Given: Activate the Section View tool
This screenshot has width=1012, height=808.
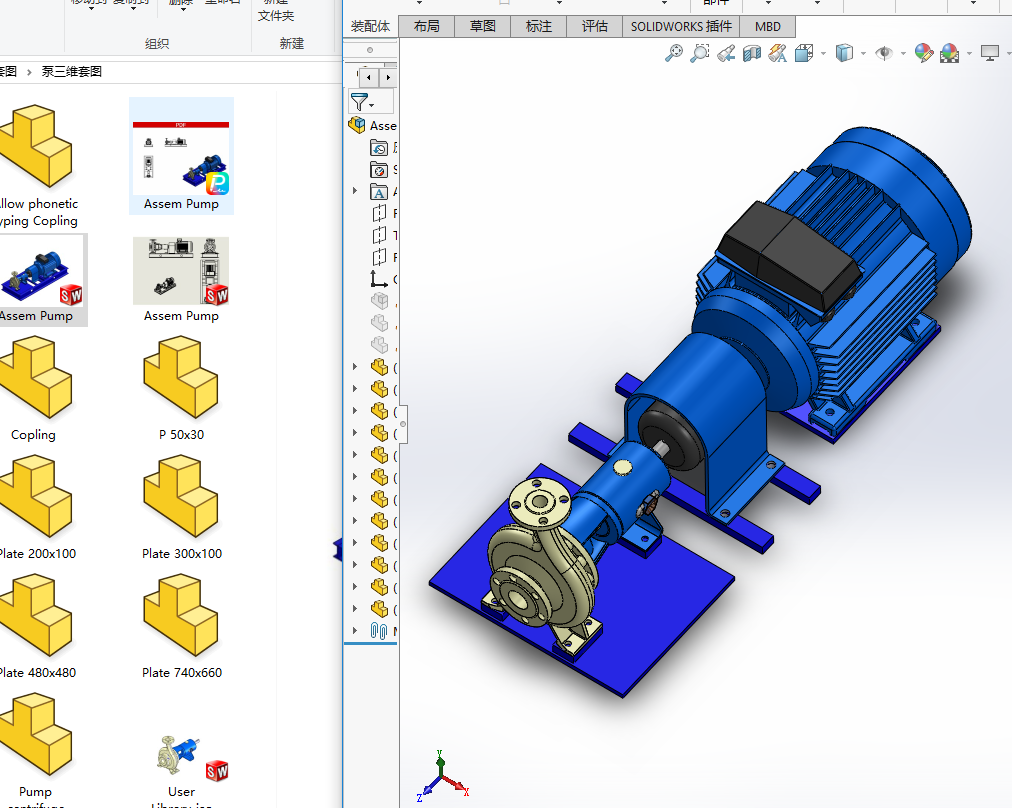Looking at the screenshot, I should pyautogui.click(x=752, y=53).
